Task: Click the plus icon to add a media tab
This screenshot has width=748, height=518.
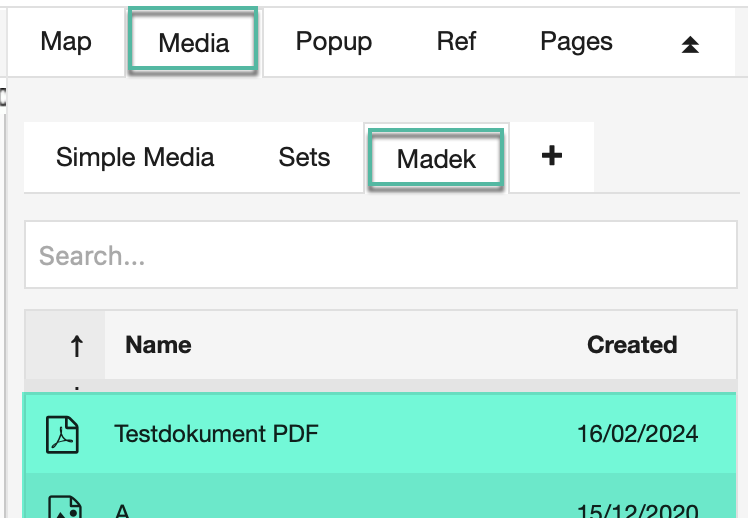Action: (551, 156)
